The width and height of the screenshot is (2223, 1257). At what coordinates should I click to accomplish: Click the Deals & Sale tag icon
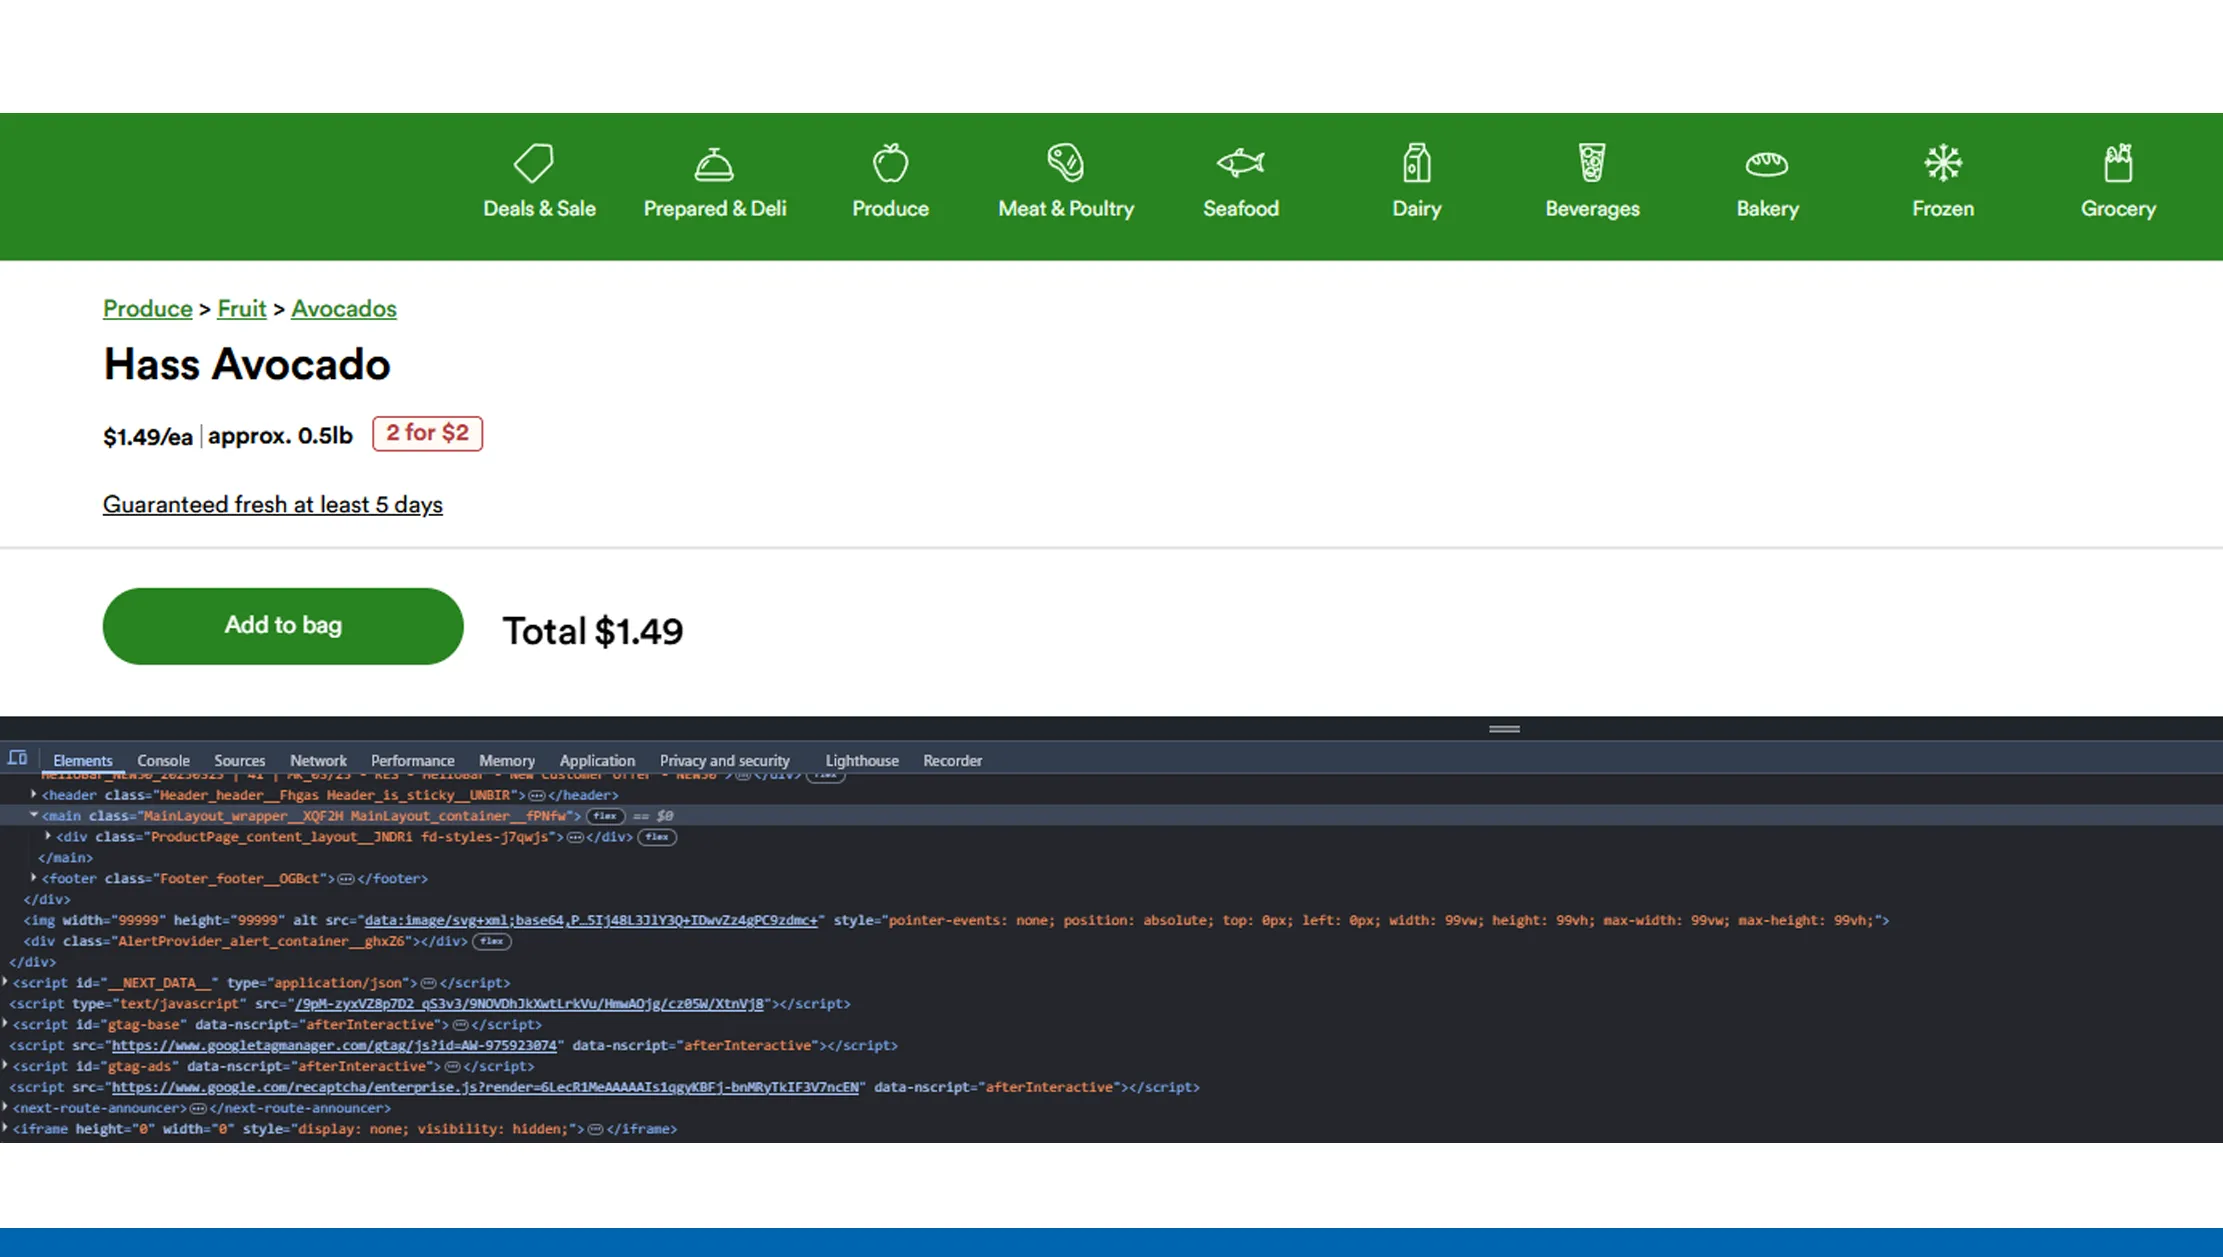pos(534,163)
